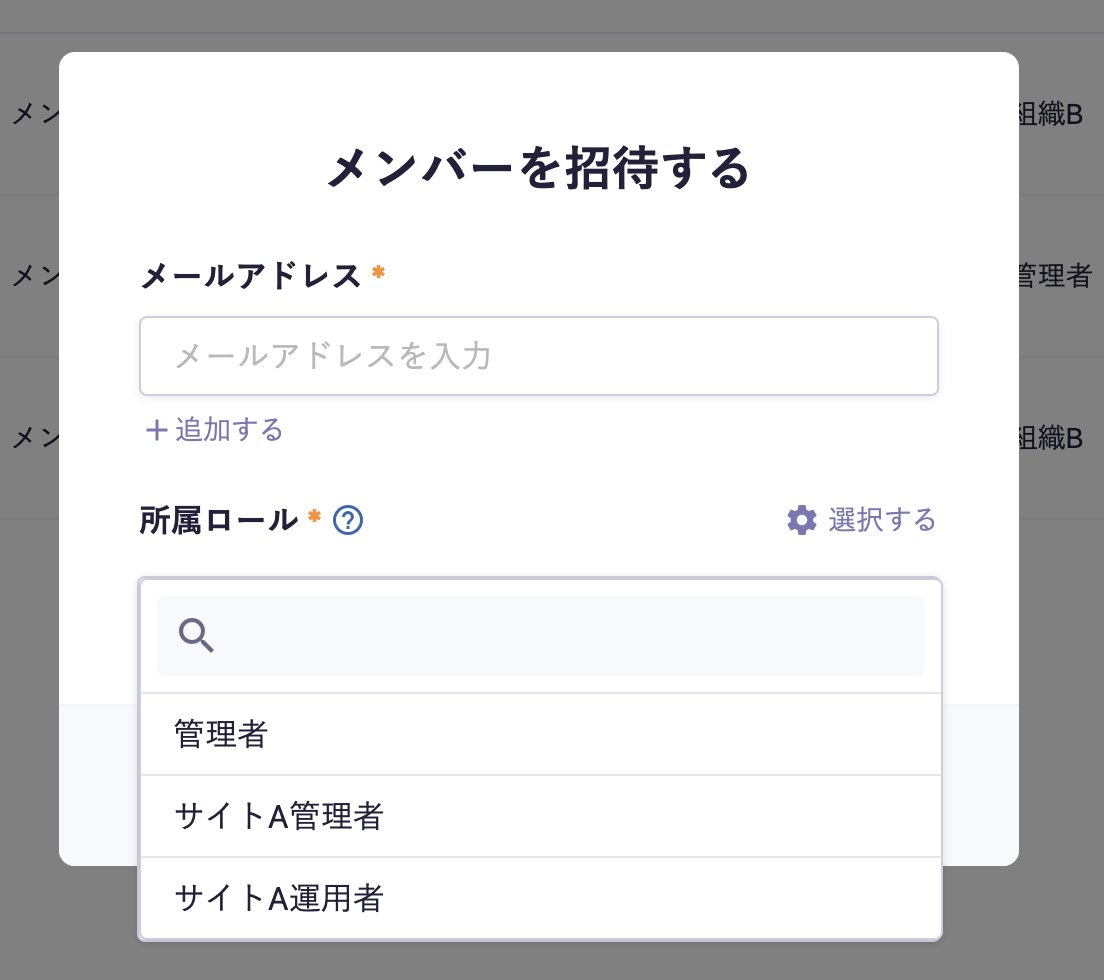Click the メールアドレスを入力 input field

pos(539,355)
